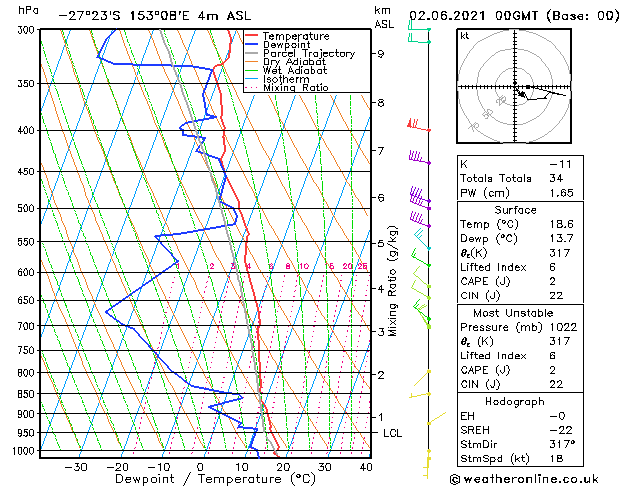The height and width of the screenshot is (486, 629).
Task: Click the 'Temperature' legend label
Action: [x=296, y=36]
